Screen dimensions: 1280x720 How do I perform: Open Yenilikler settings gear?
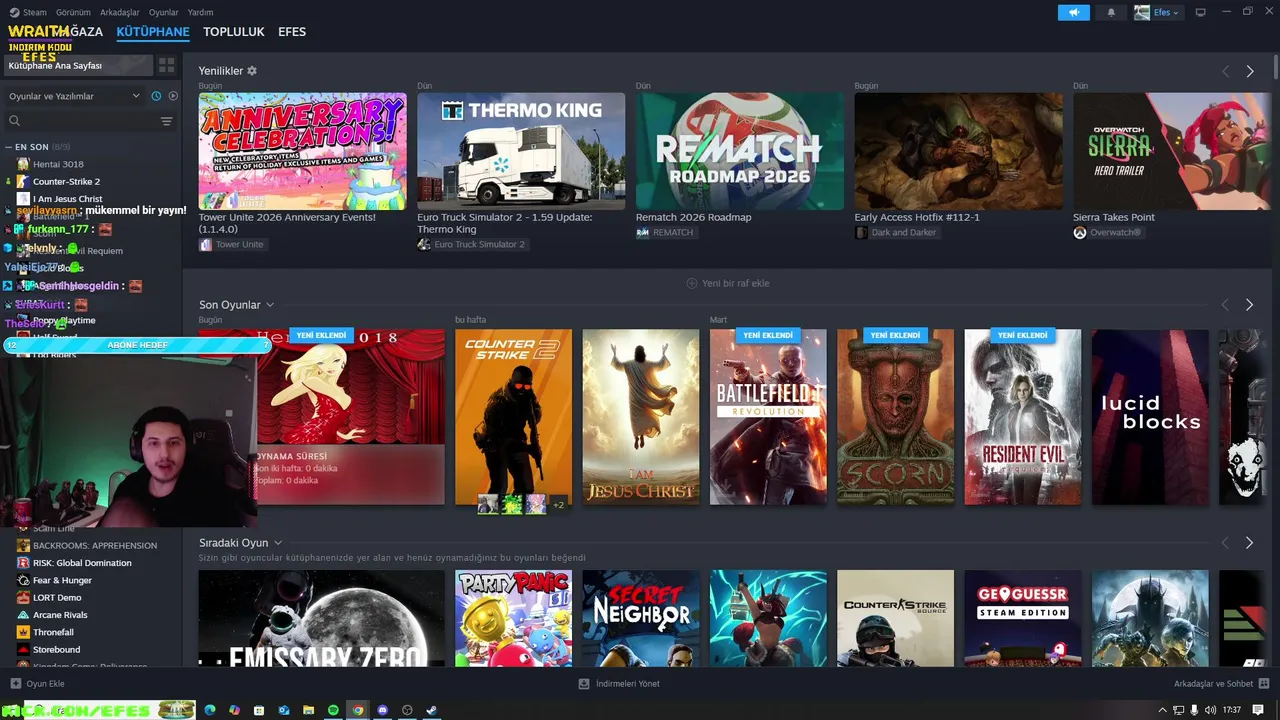(x=252, y=71)
